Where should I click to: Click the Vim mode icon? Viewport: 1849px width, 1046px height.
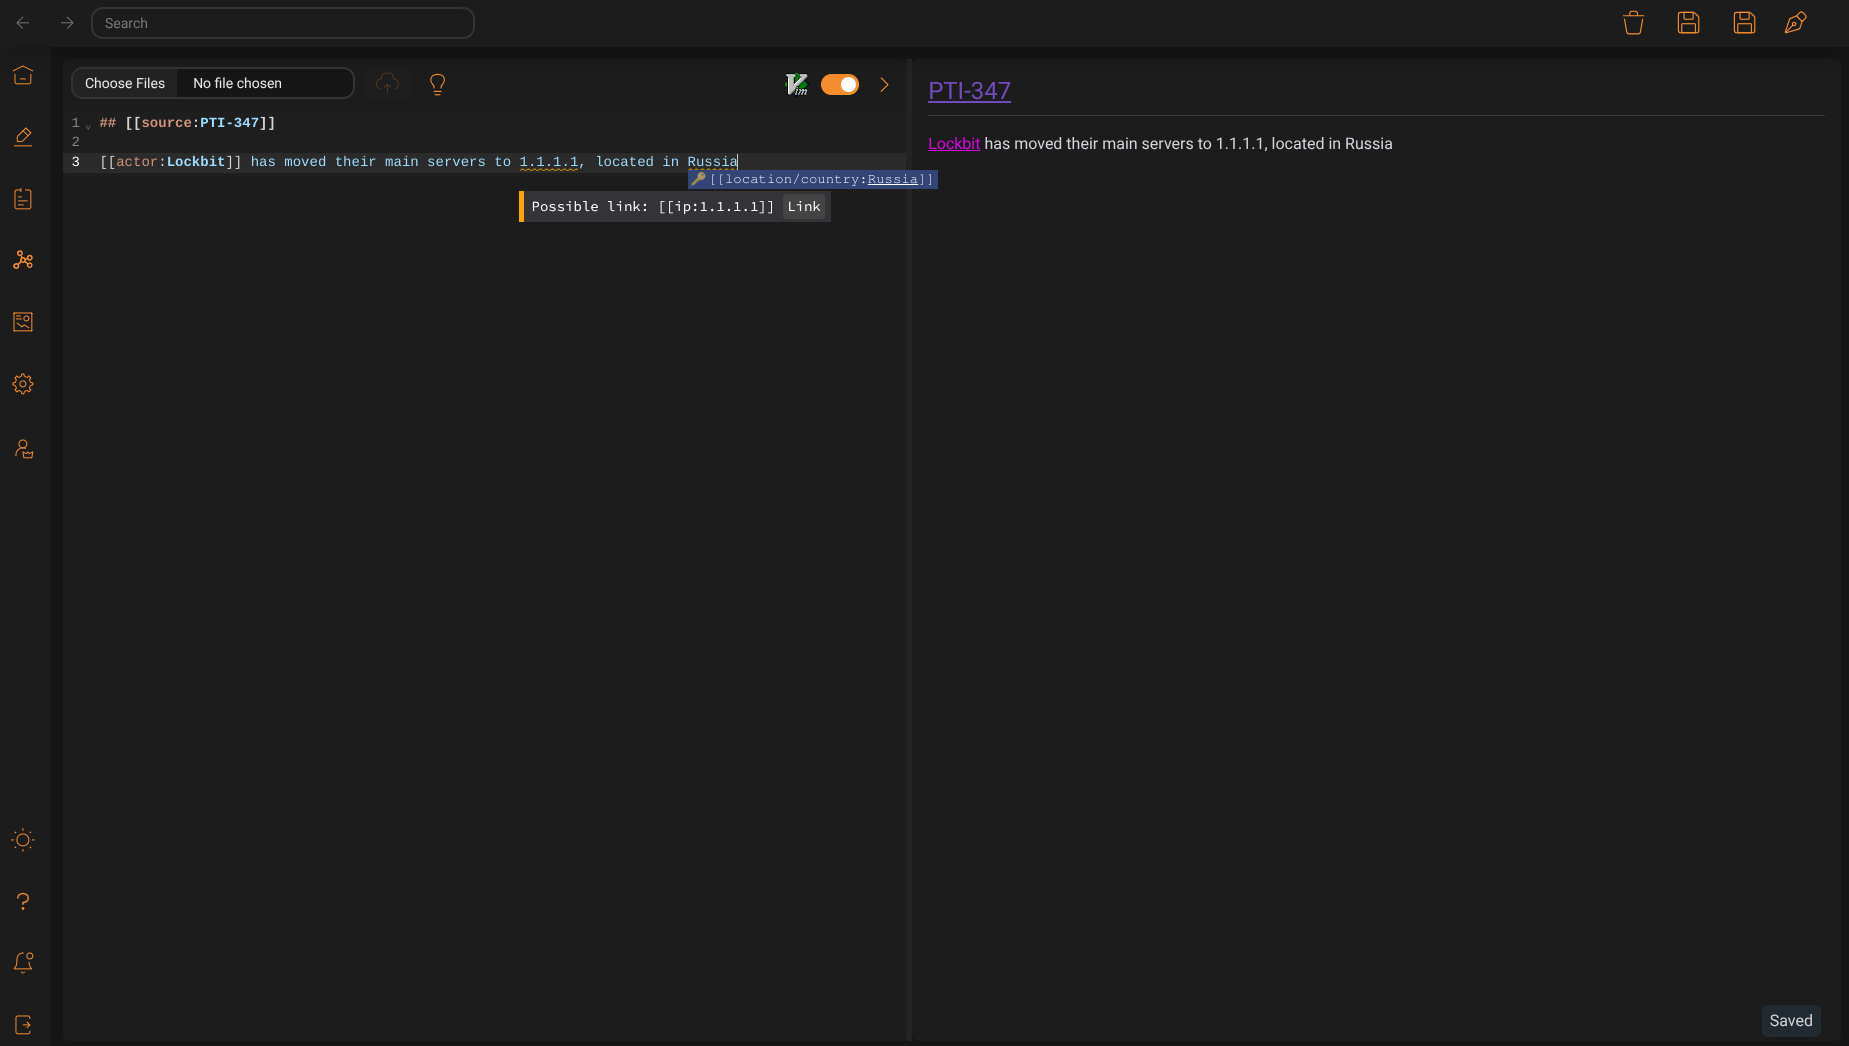(x=797, y=84)
